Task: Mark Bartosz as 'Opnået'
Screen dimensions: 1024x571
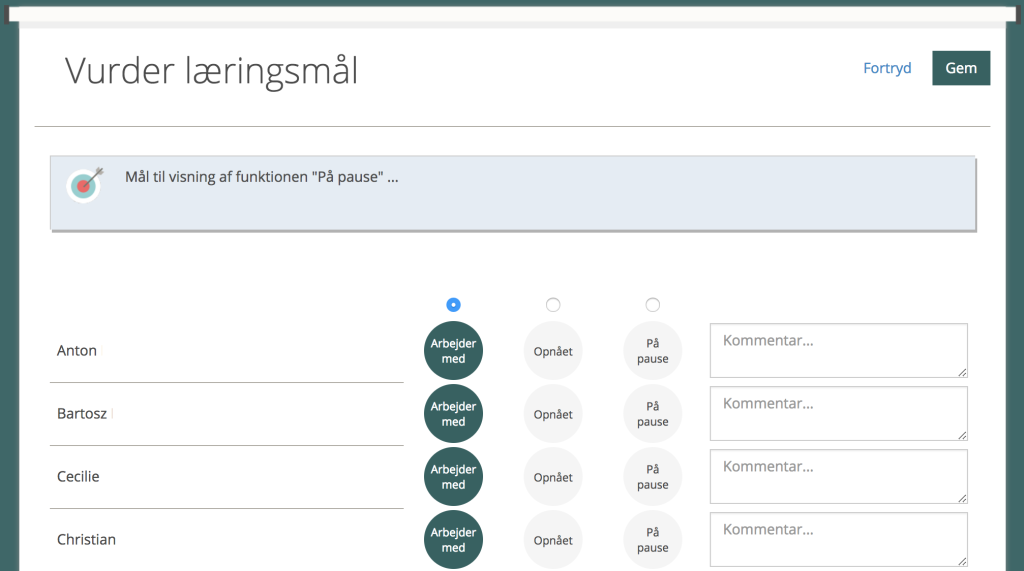Action: click(x=553, y=414)
